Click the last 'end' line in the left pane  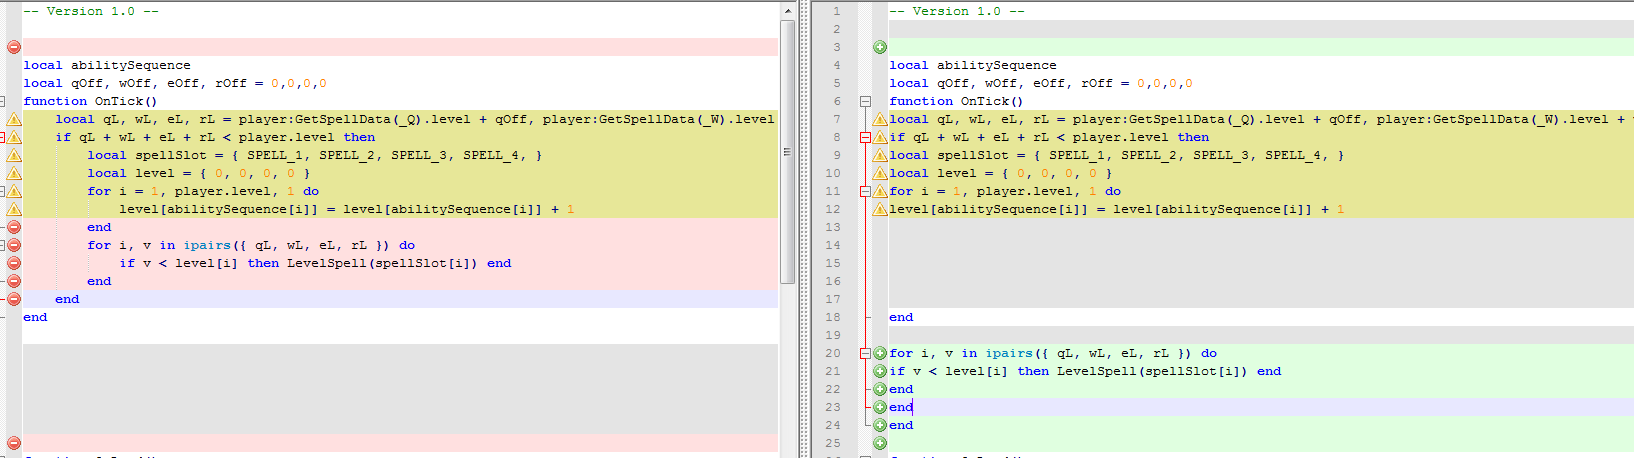coord(35,317)
